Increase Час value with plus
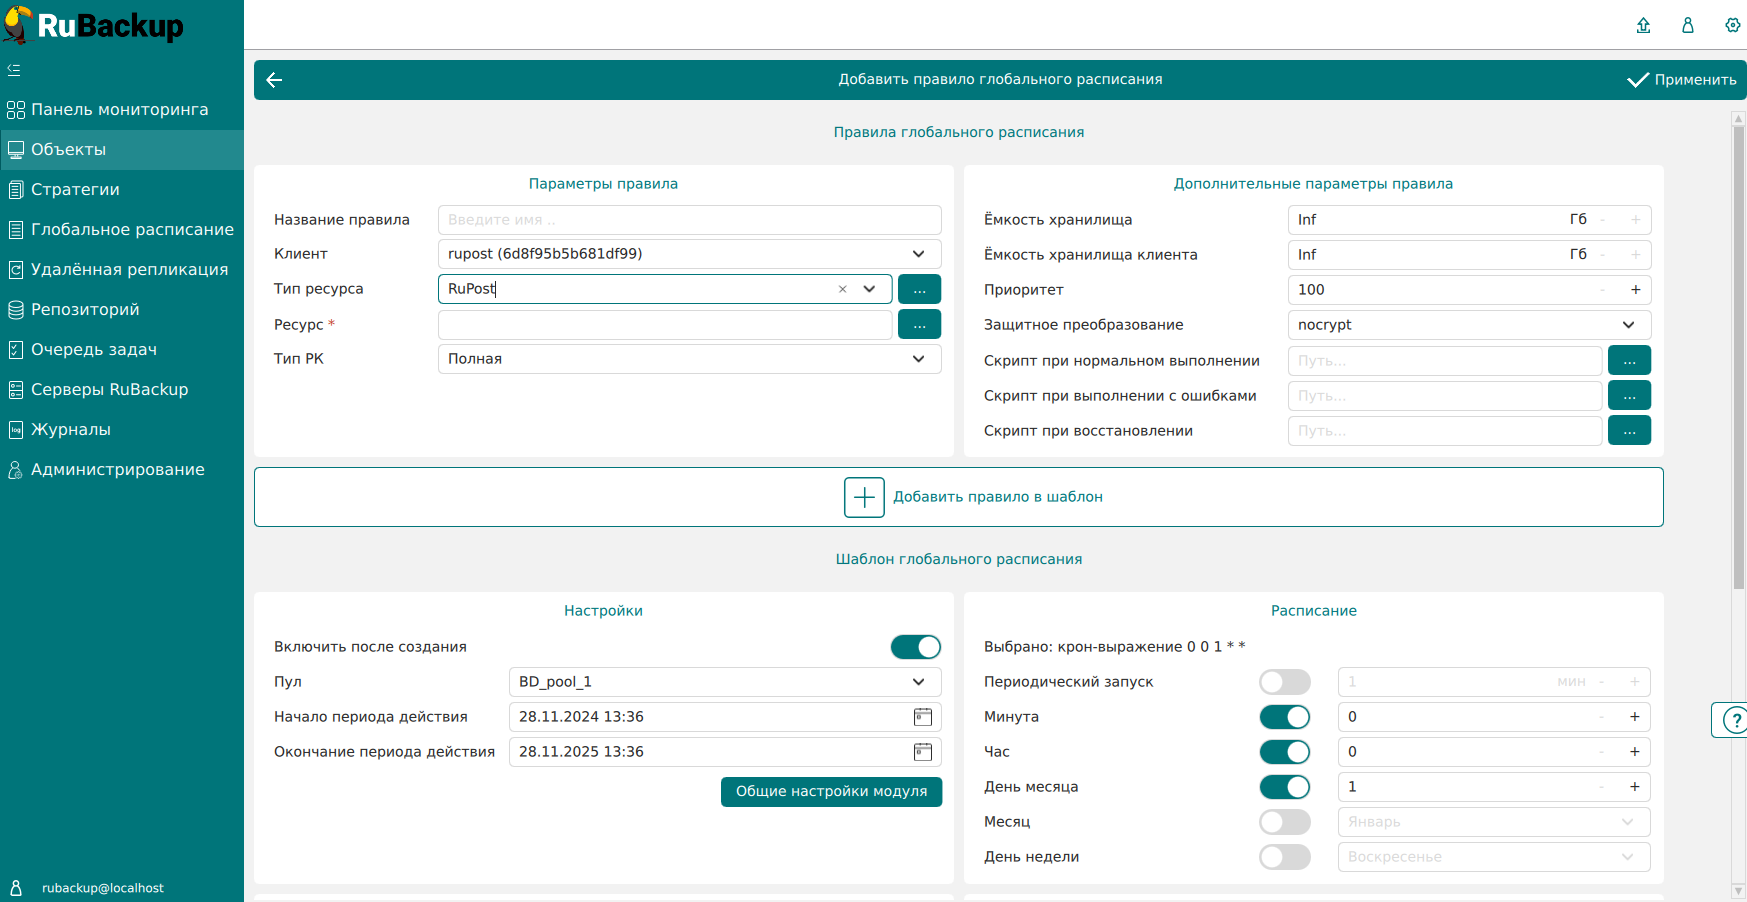Viewport: 1747px width, 902px height. click(x=1635, y=752)
